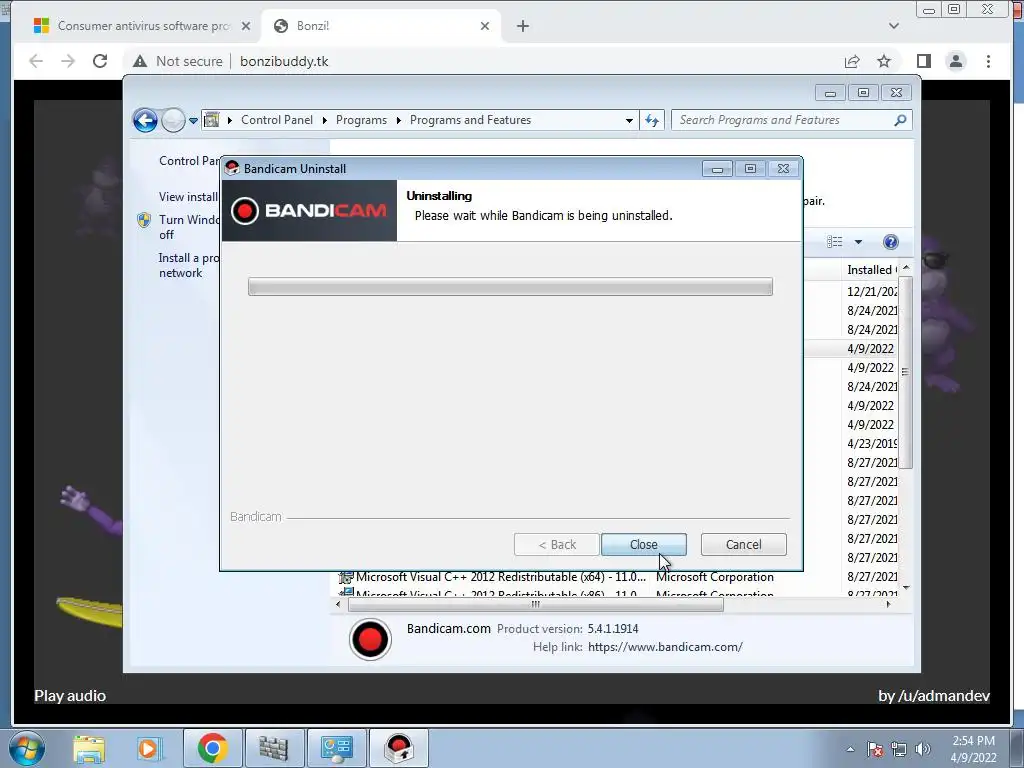Open Programs and Features help icon
Viewport: 1024px width, 768px height.
890,242
